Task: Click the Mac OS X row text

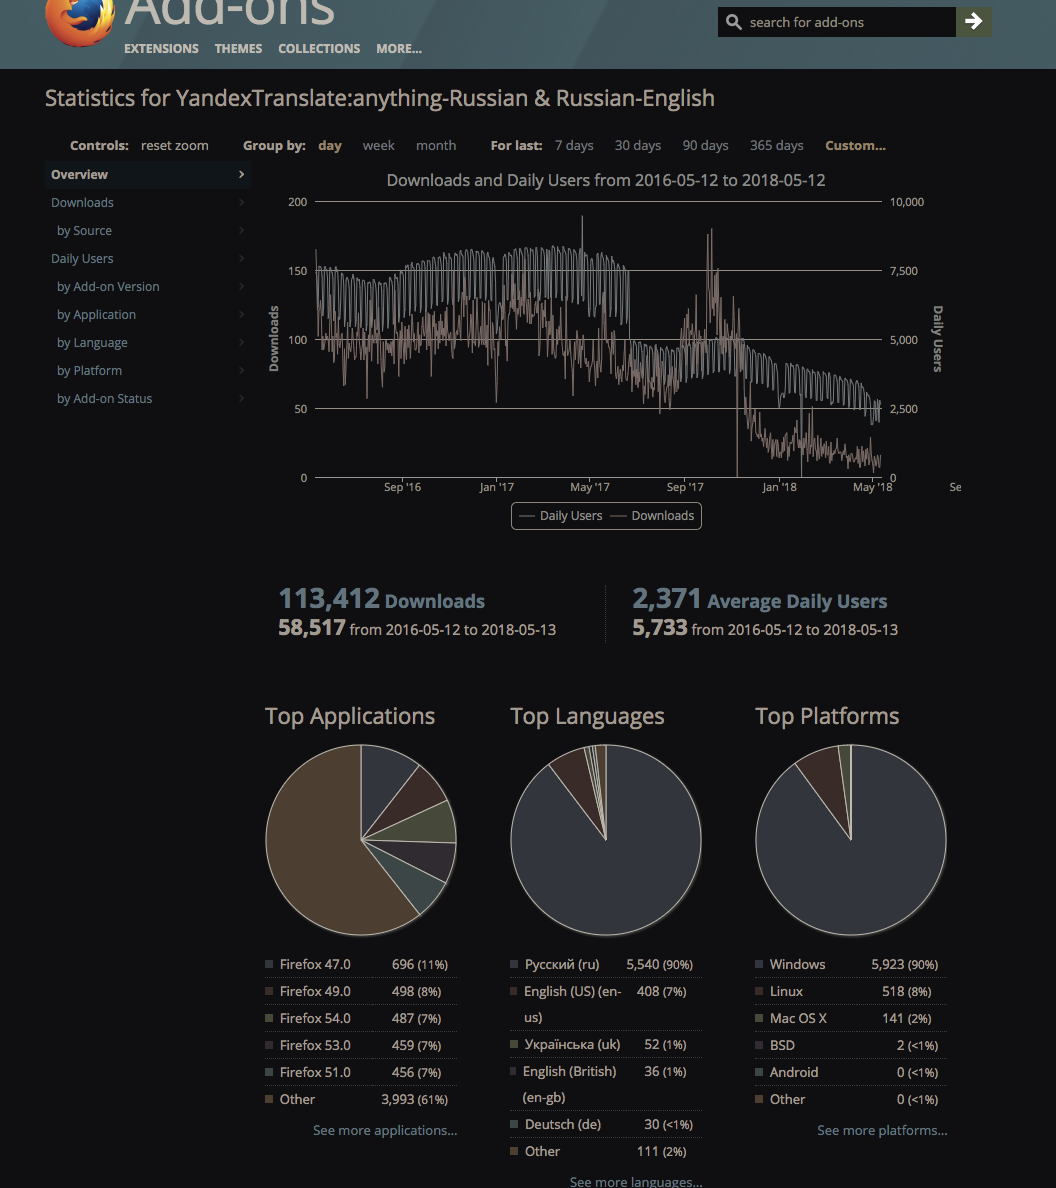Action: pyautogui.click(x=798, y=1018)
